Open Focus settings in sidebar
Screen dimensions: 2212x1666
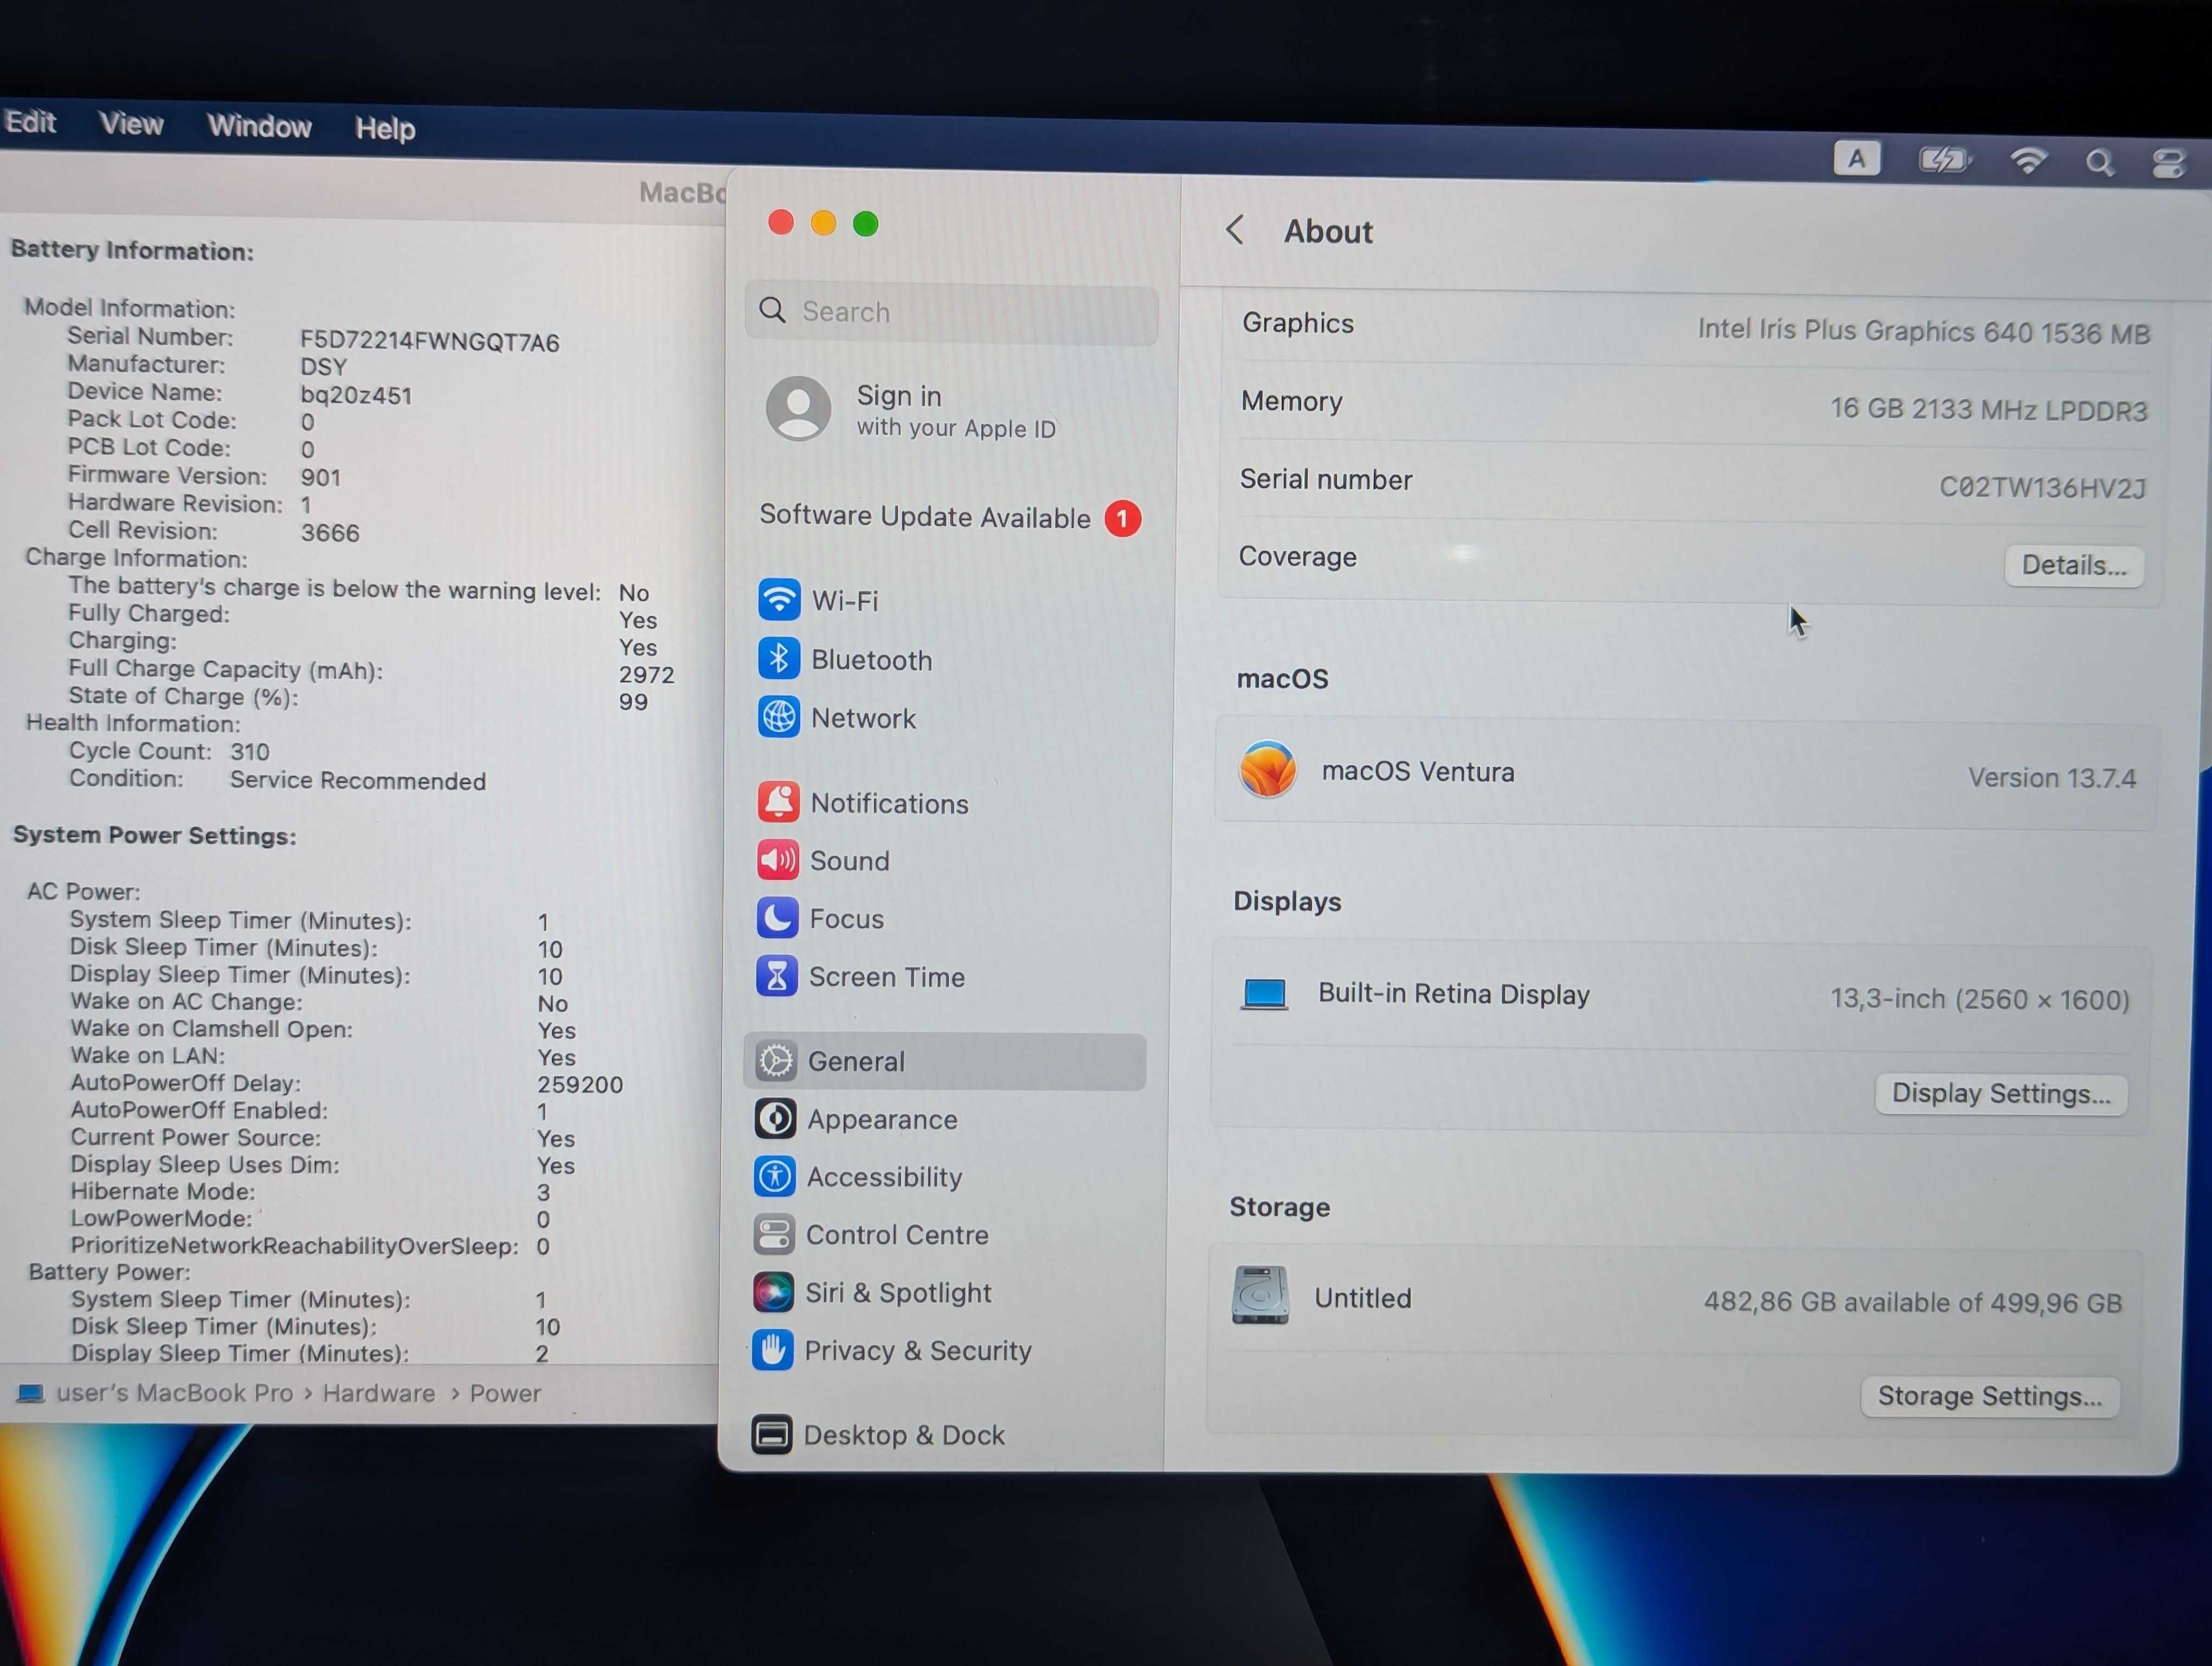(820, 918)
